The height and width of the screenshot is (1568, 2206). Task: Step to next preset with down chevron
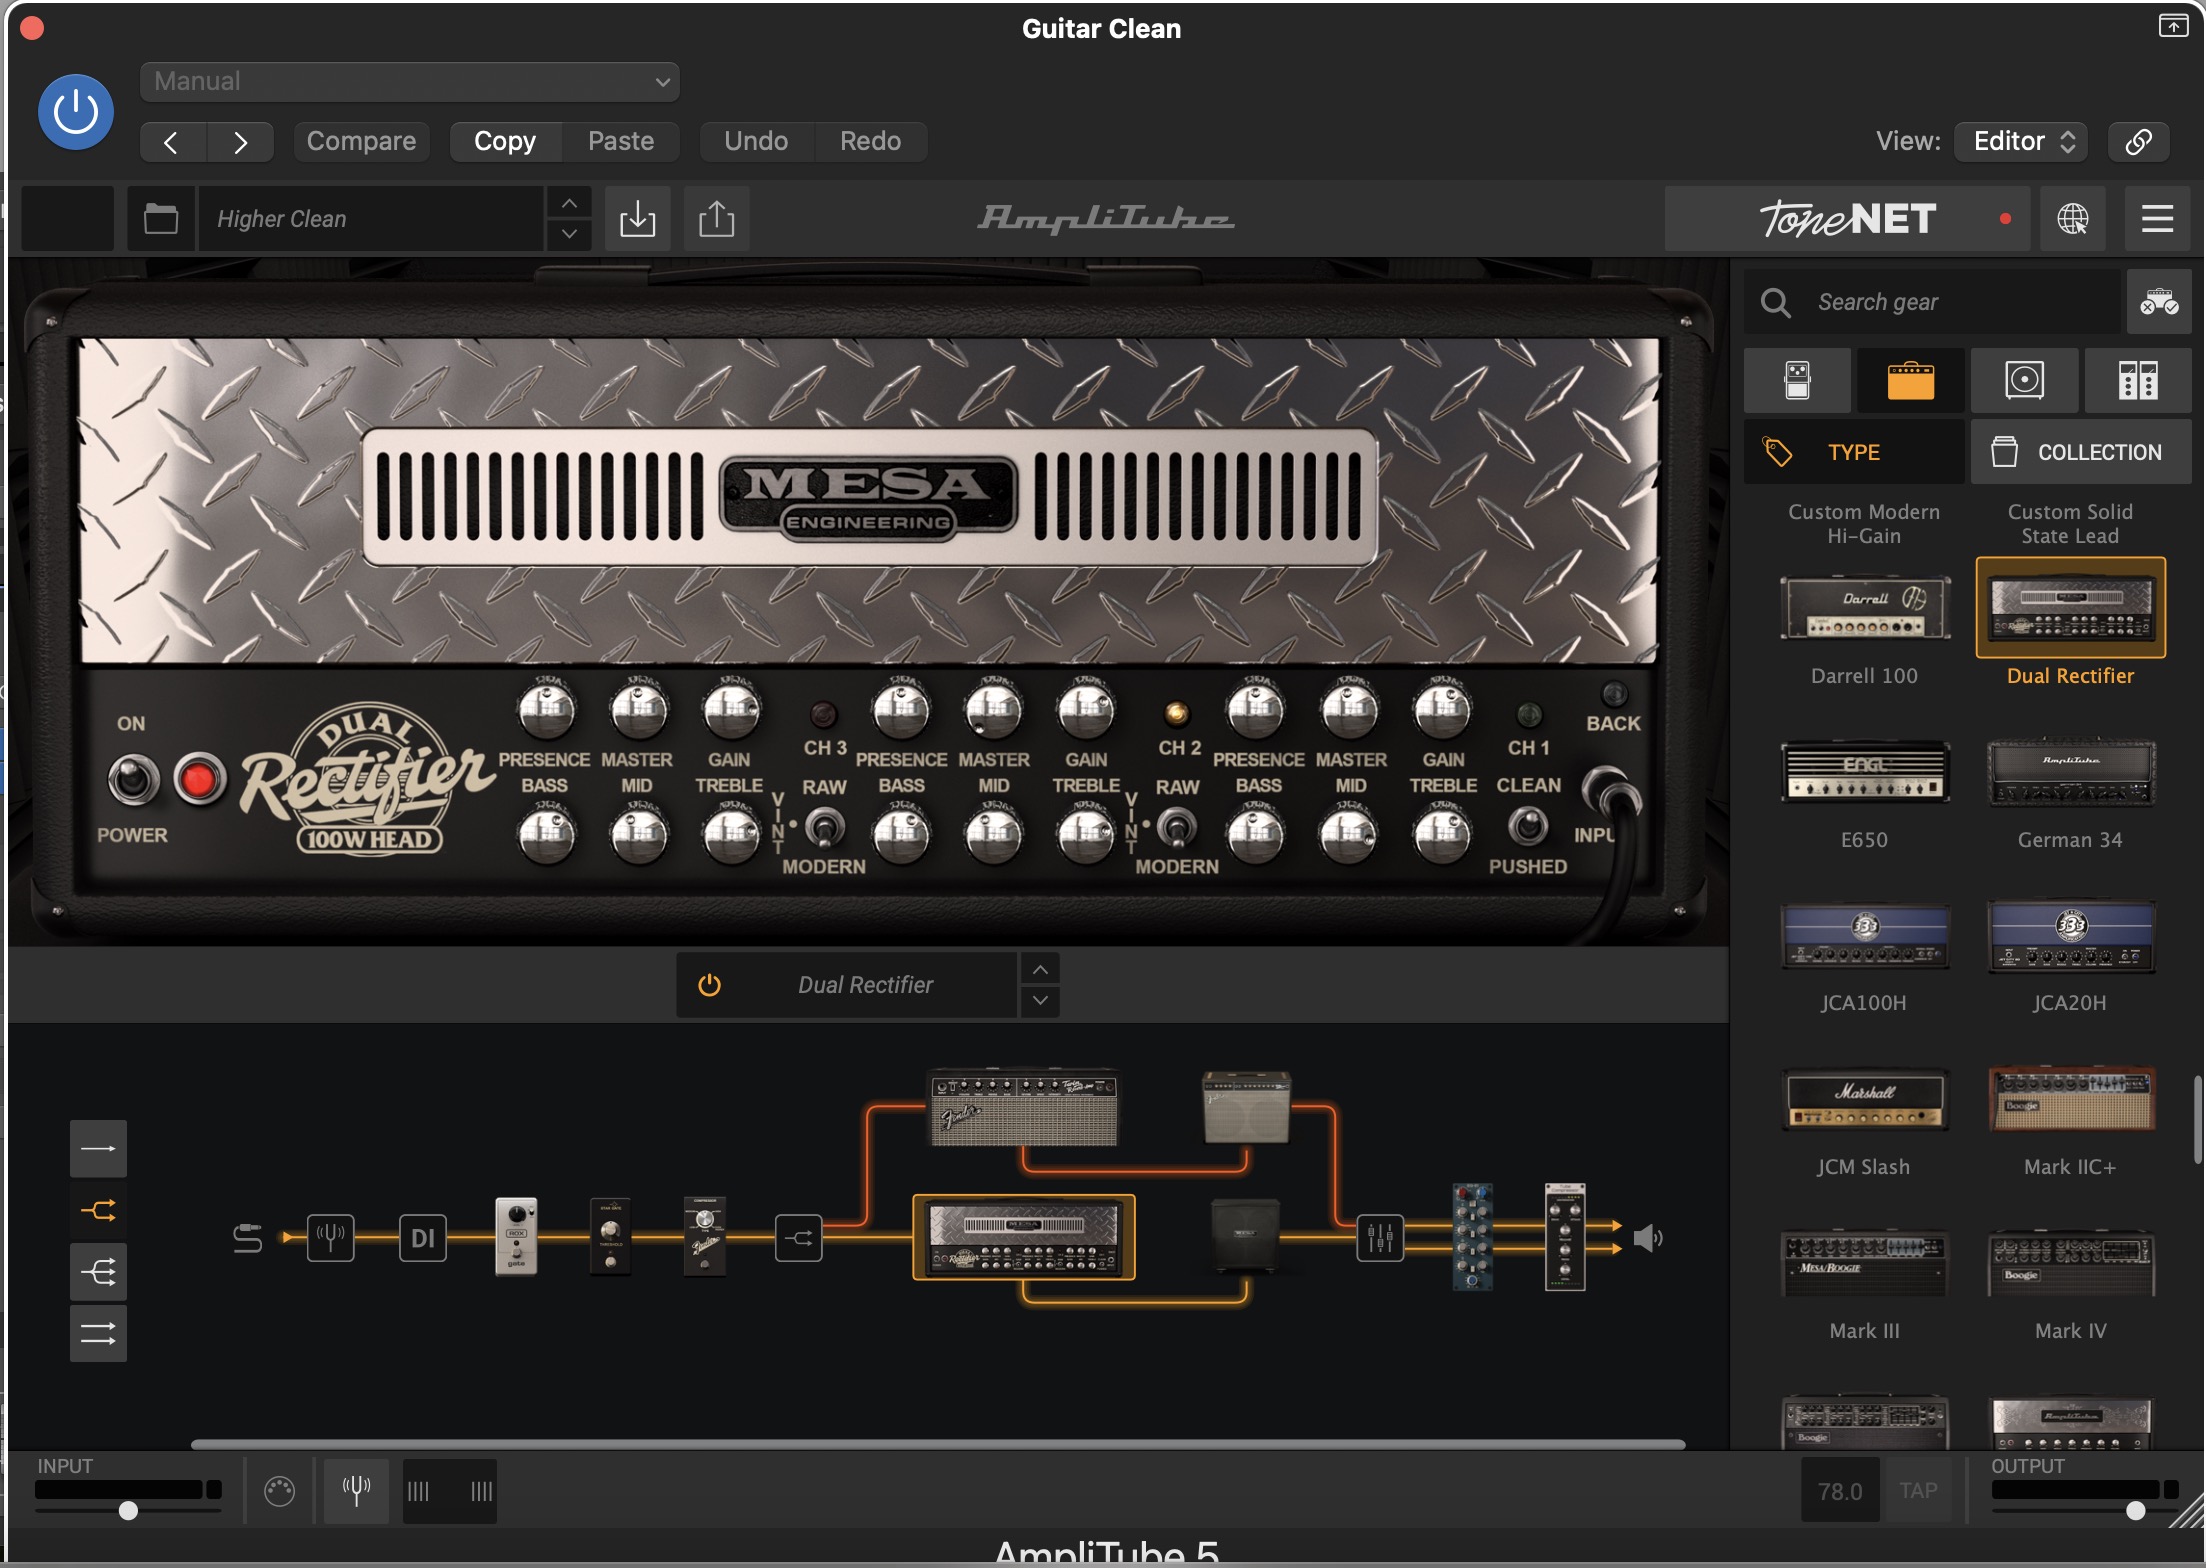(x=569, y=233)
